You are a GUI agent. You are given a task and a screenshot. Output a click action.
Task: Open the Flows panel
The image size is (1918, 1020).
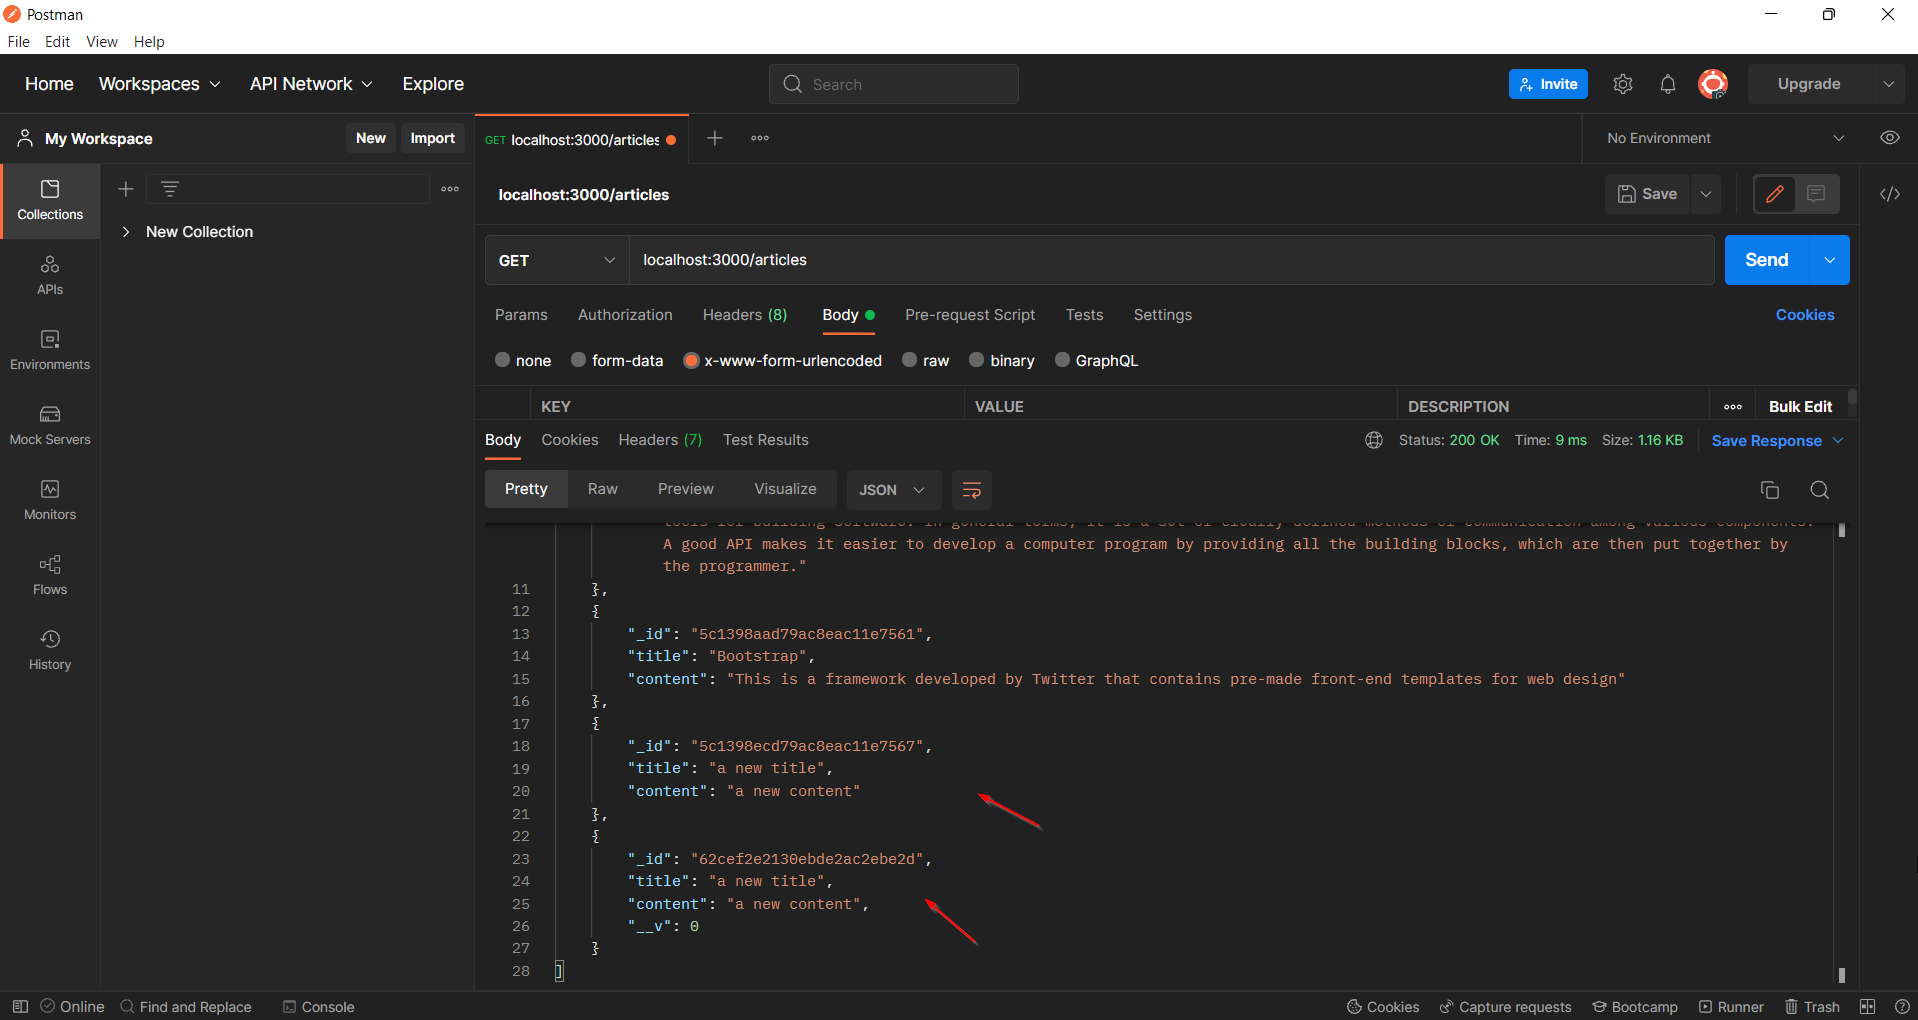pos(49,575)
